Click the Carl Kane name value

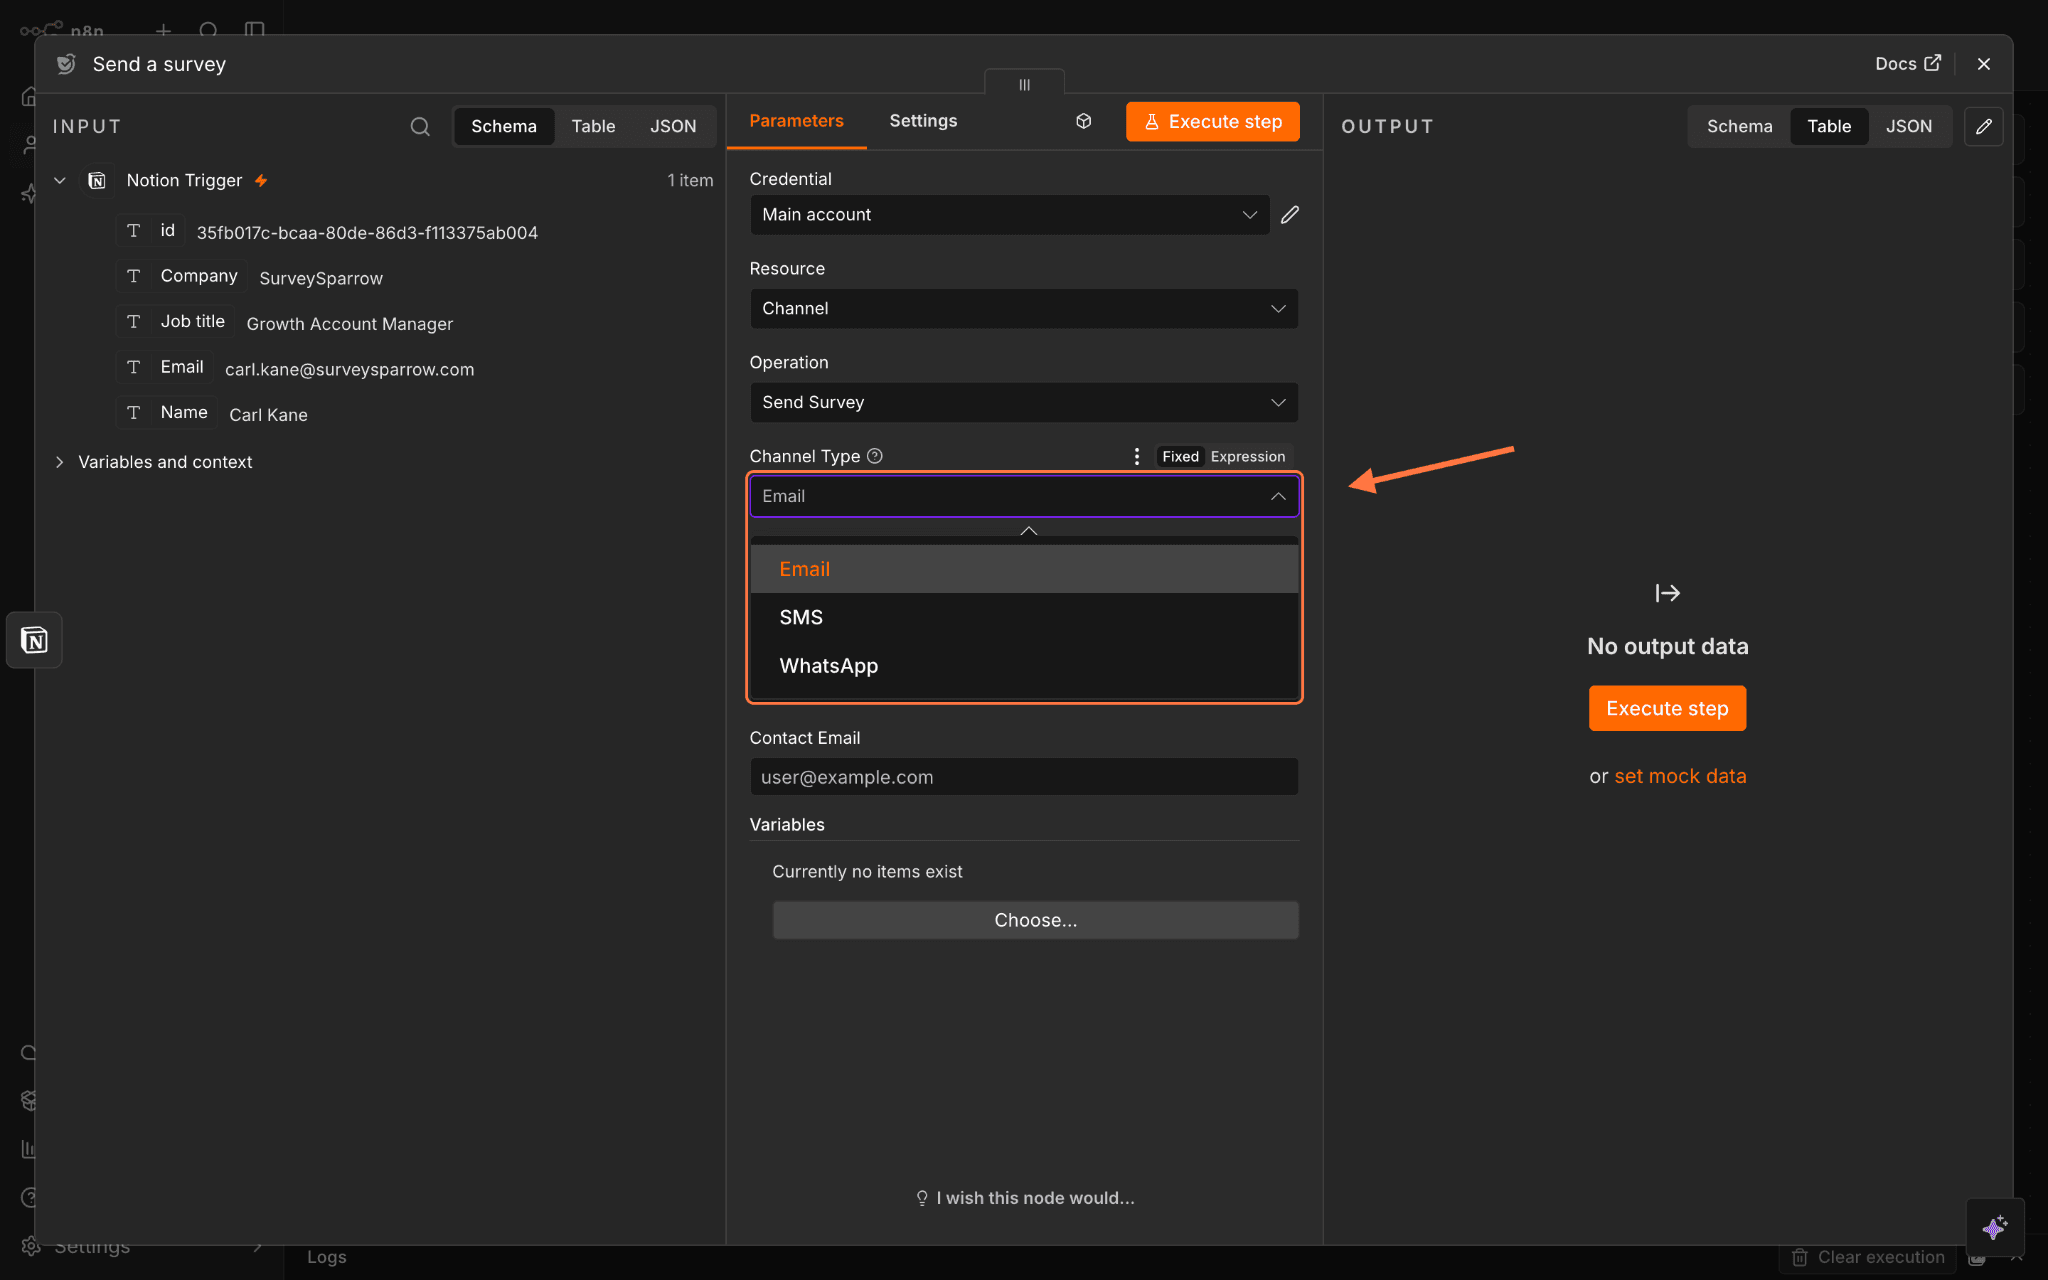pyautogui.click(x=268, y=415)
